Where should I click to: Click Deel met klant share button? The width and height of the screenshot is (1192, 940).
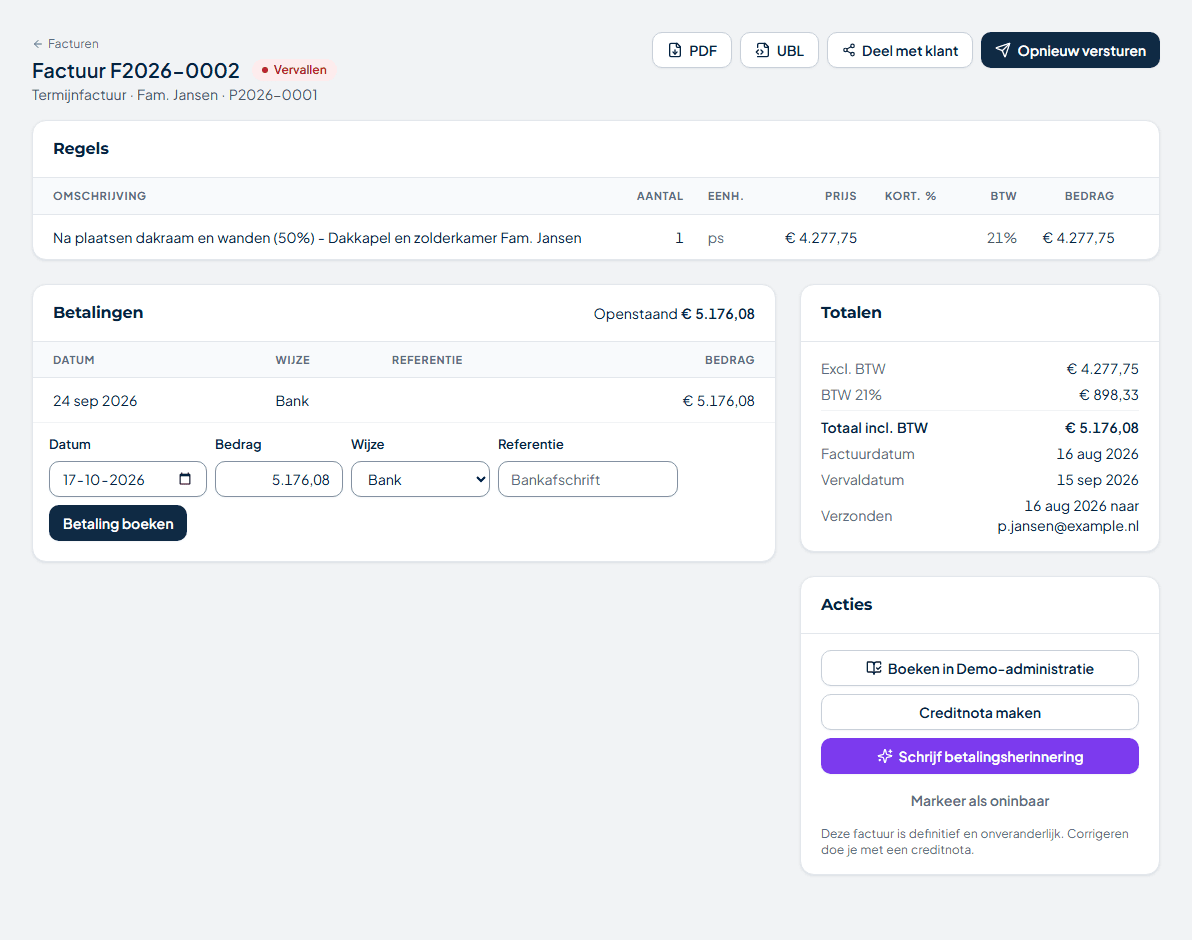[x=900, y=50]
